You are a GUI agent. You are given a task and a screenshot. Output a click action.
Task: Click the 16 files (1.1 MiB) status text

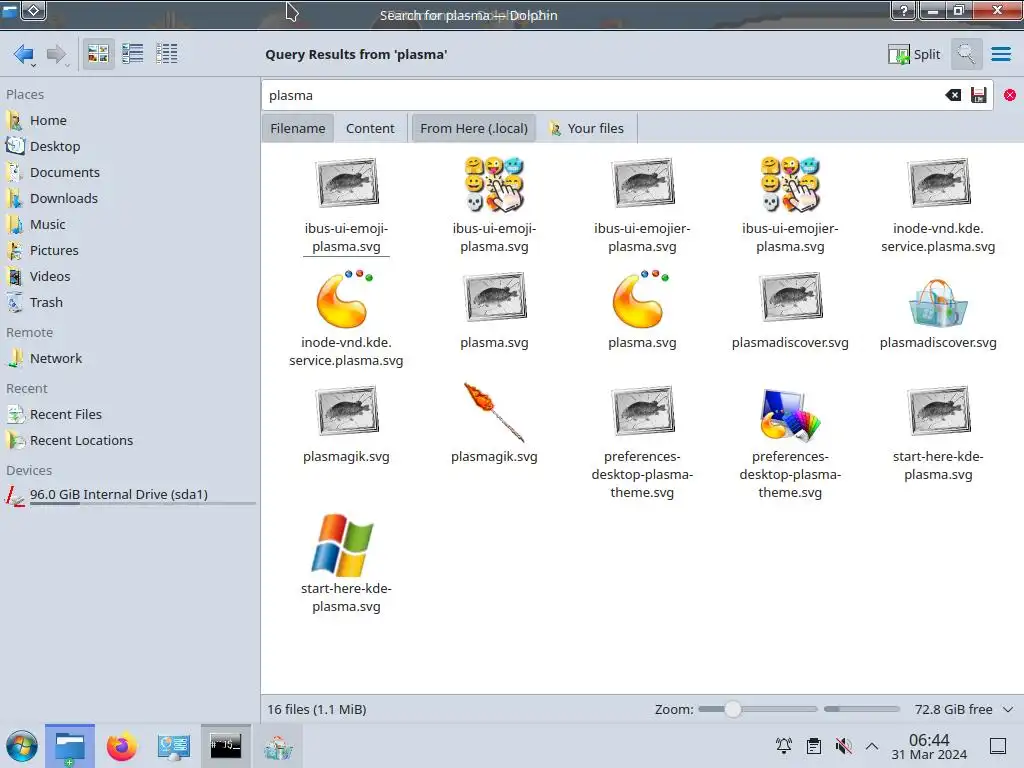[x=317, y=709]
